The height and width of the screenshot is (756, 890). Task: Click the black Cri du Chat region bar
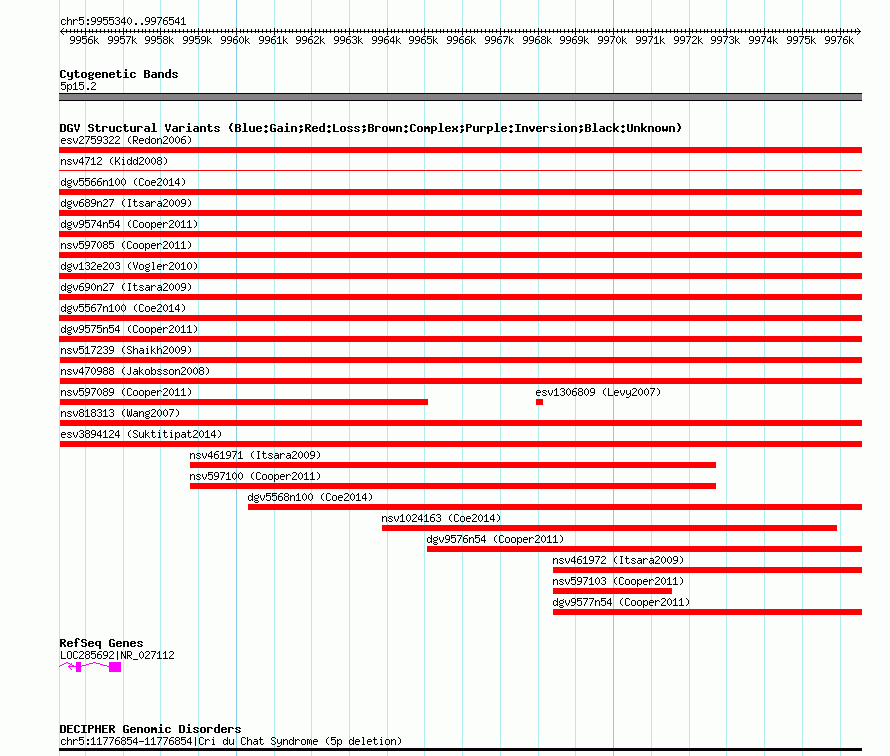[460, 750]
